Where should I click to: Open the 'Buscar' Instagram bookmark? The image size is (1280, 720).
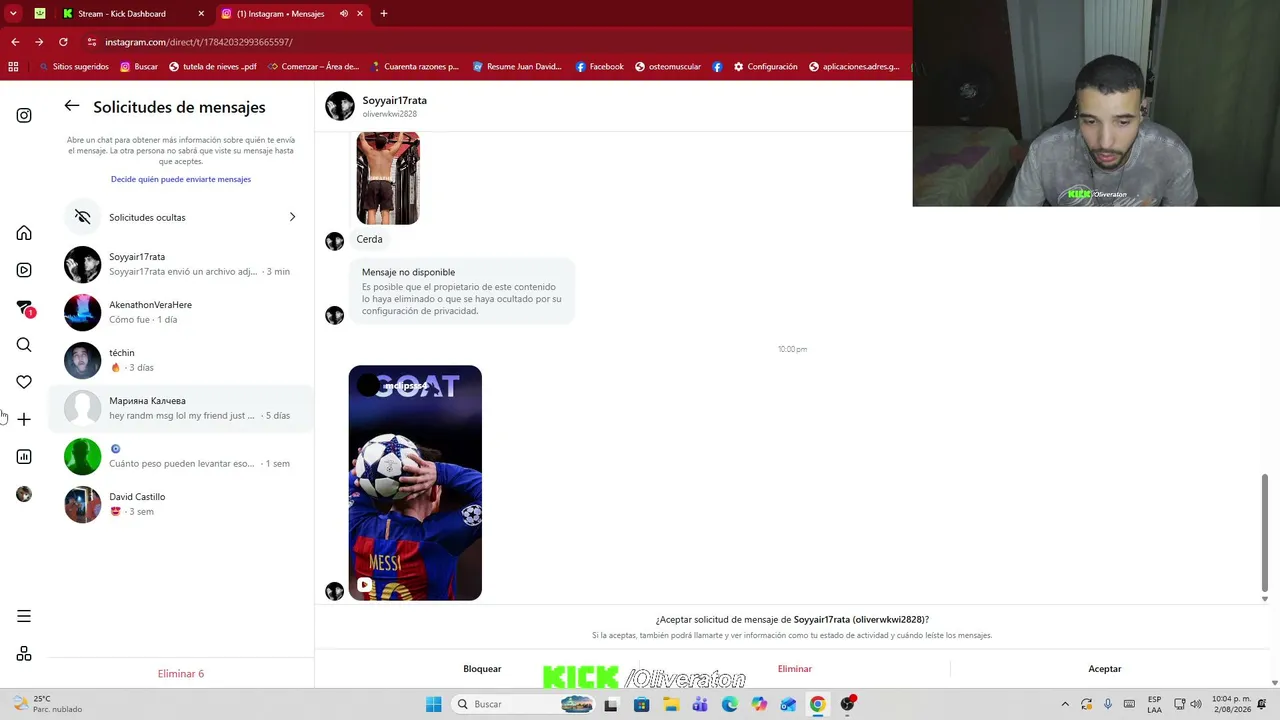(x=139, y=67)
